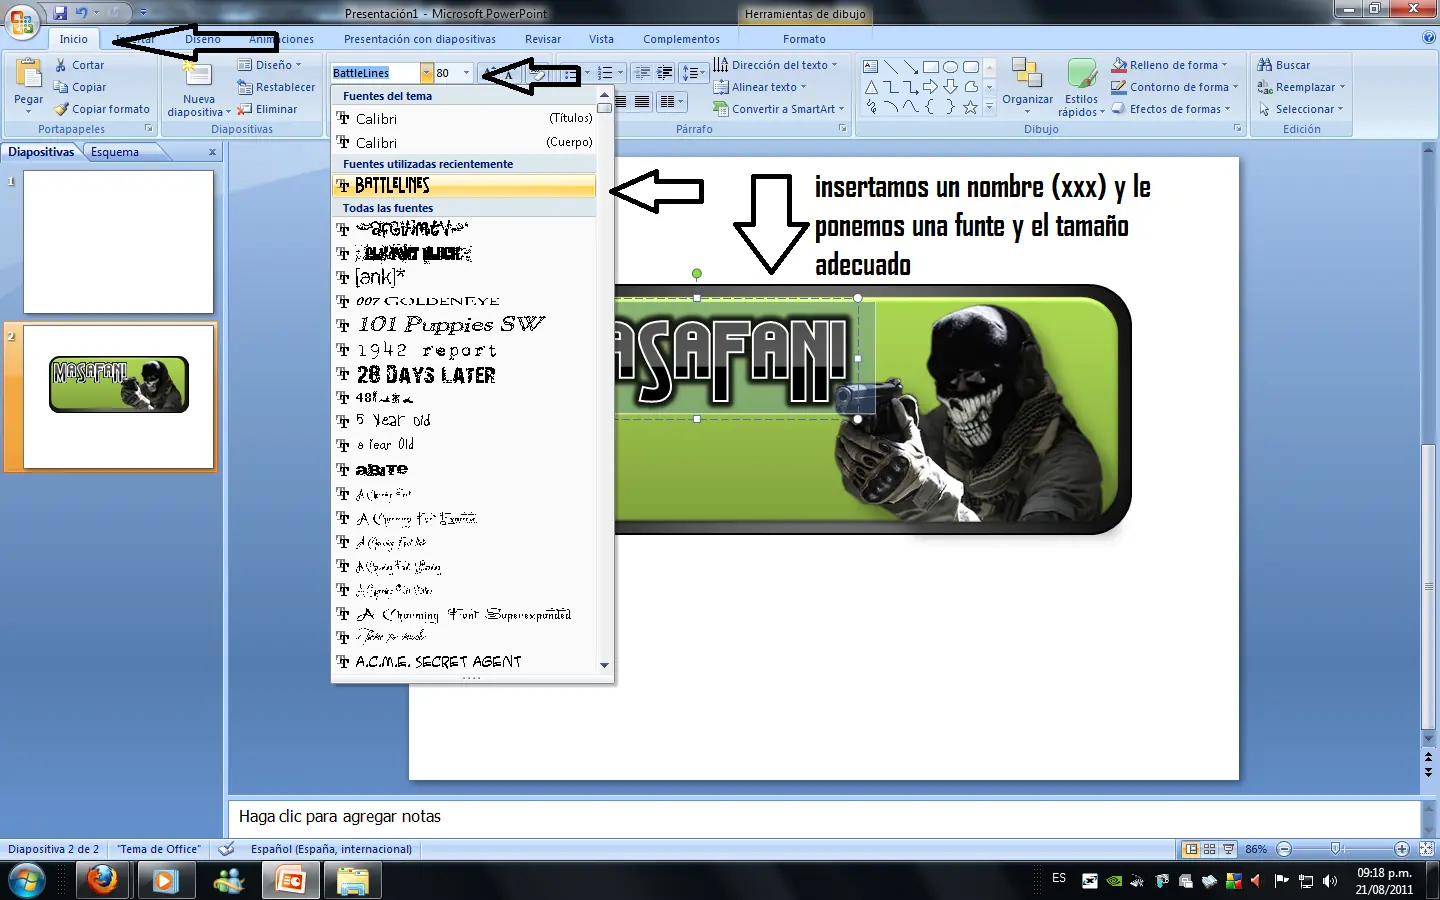Switch to the Revisar tab
Image resolution: width=1440 pixels, height=900 pixels.
tap(543, 39)
